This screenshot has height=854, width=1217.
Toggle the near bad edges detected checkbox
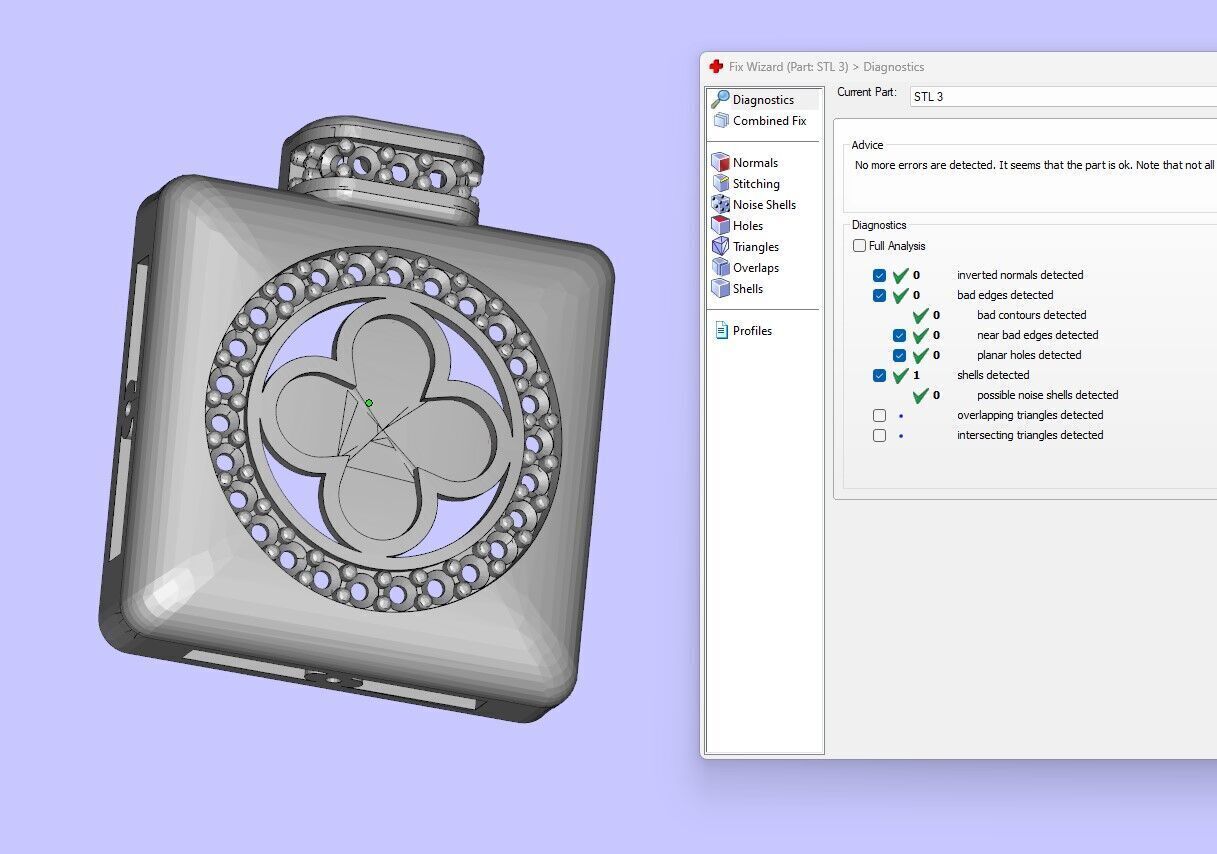click(899, 335)
